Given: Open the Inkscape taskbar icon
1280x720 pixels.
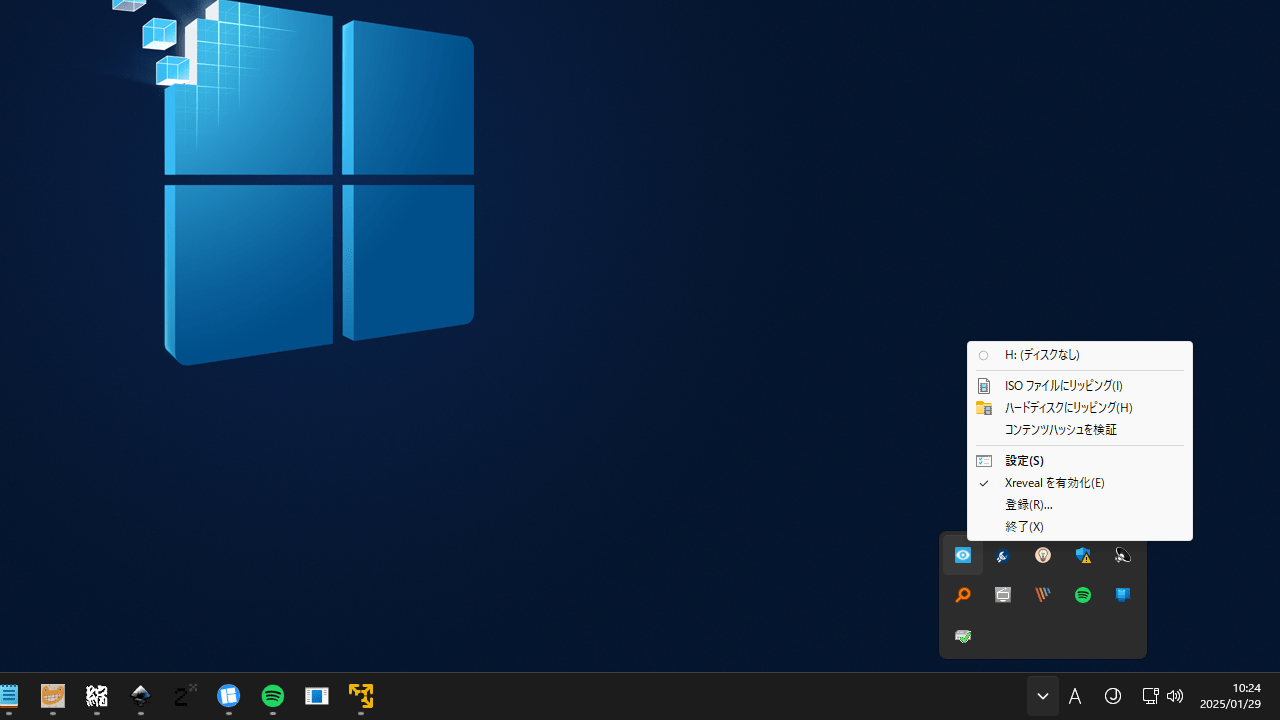Looking at the screenshot, I should point(141,696).
